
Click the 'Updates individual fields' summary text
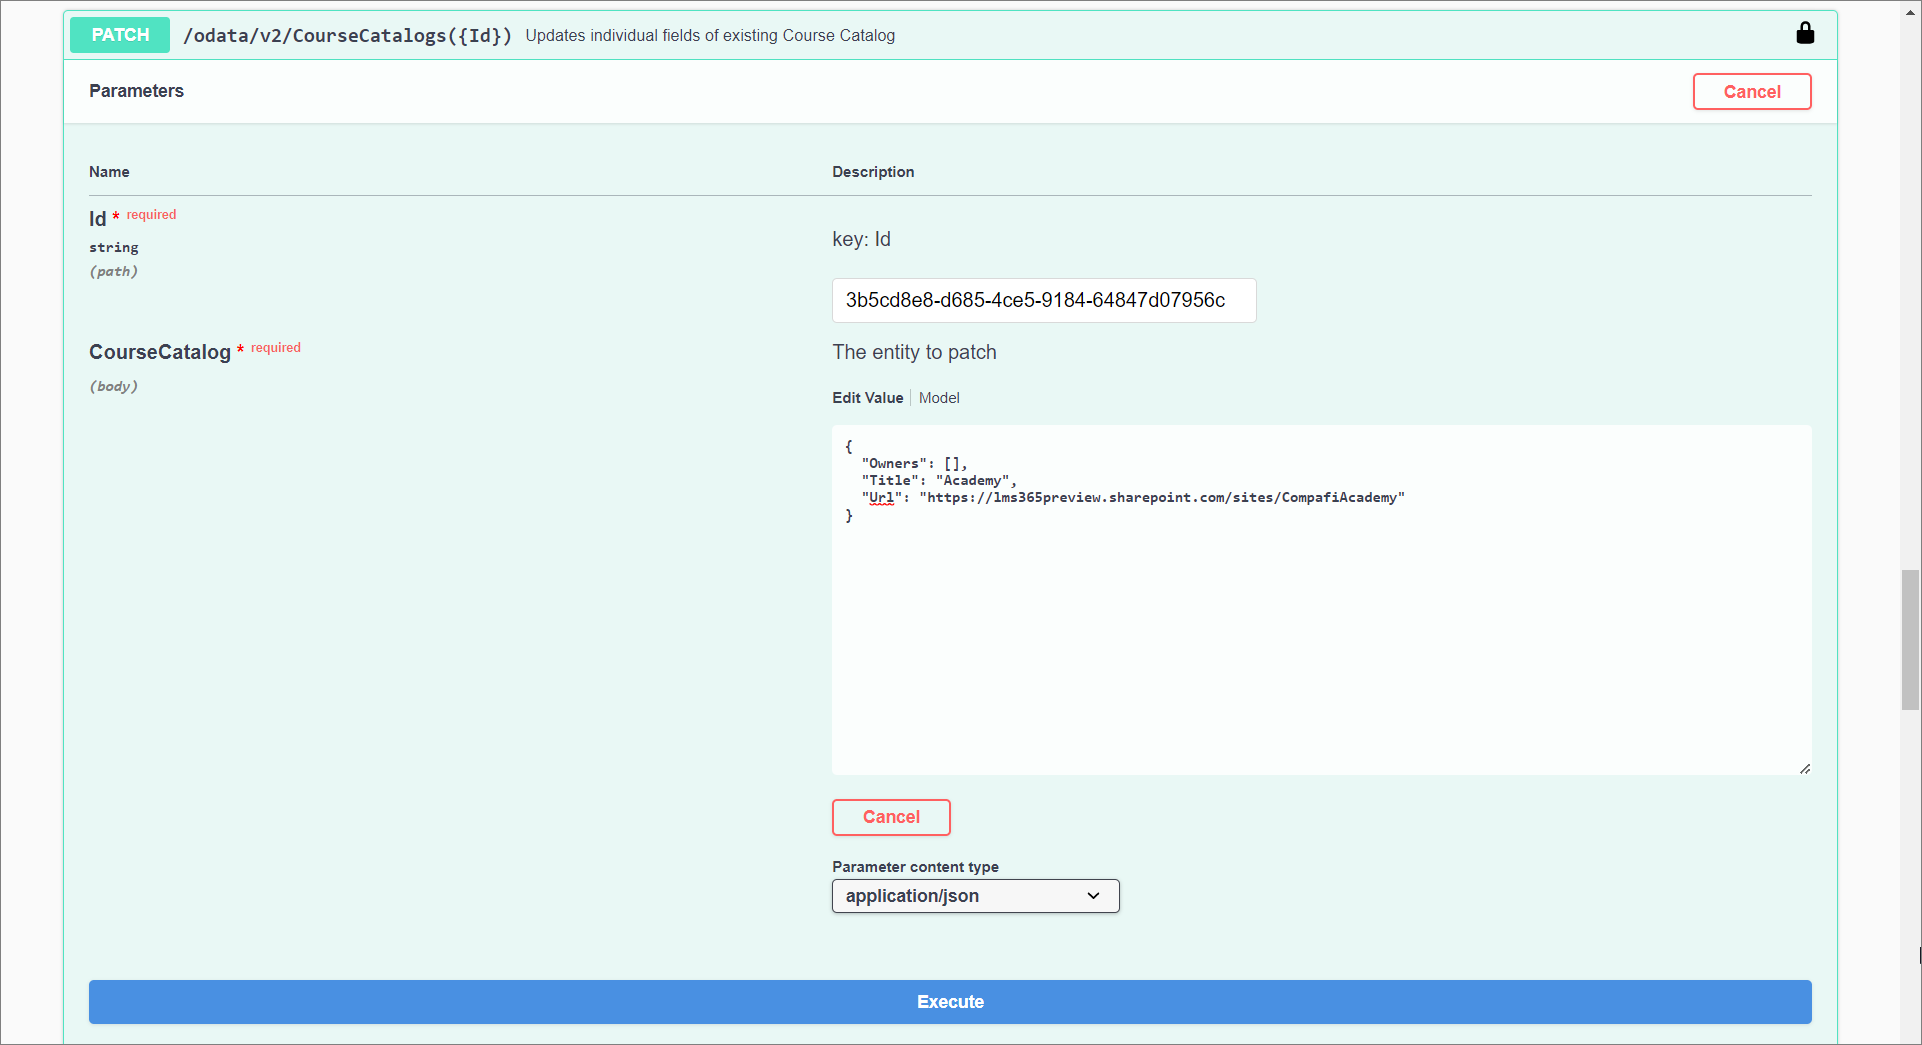click(x=709, y=36)
